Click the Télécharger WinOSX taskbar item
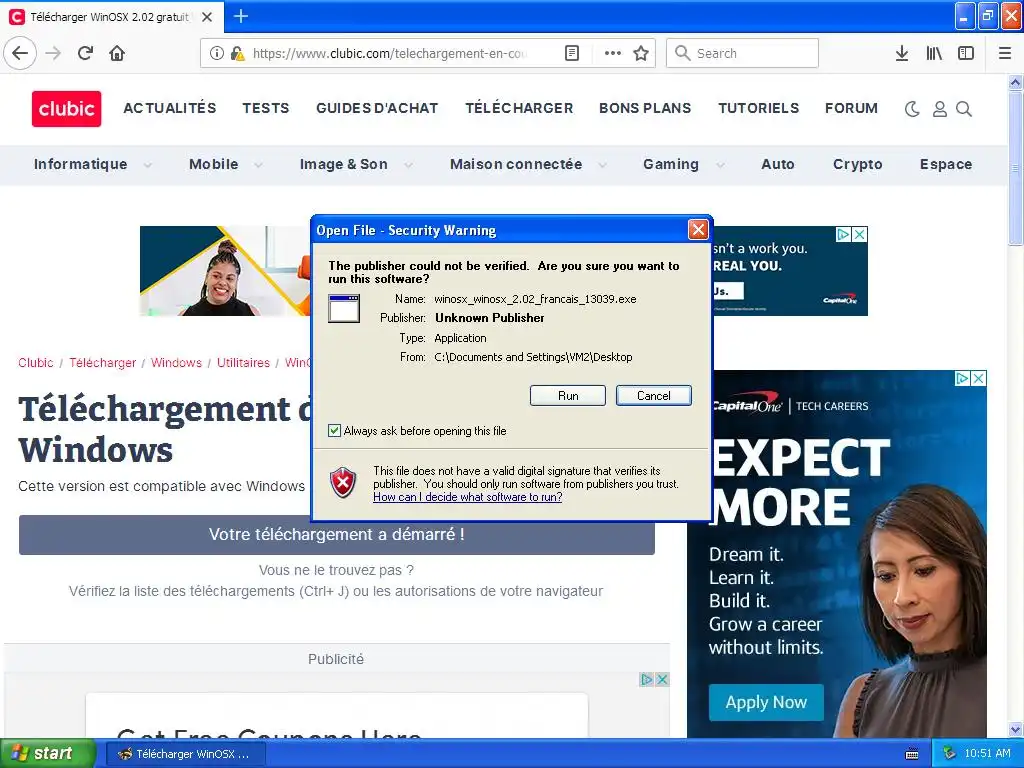 [x=185, y=754]
